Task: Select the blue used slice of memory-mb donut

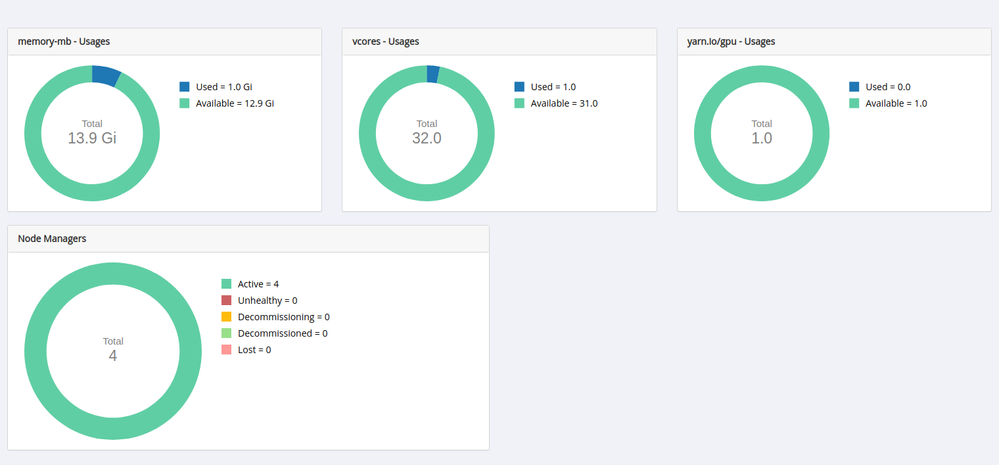Action: coord(105,75)
